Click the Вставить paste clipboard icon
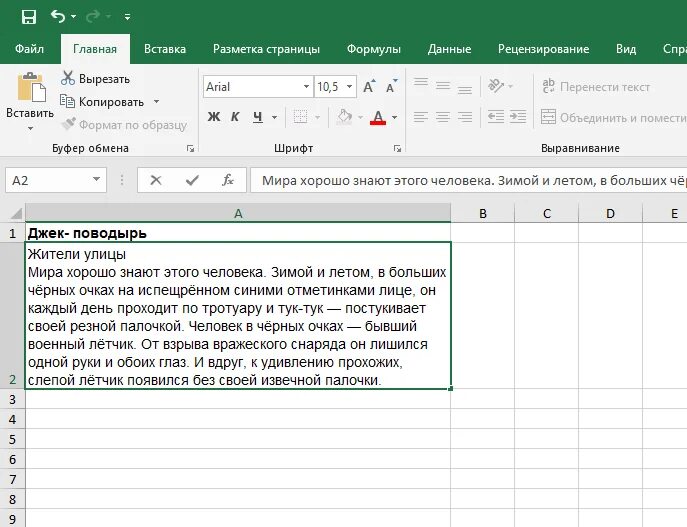This screenshot has width=687, height=527. pyautogui.click(x=31, y=87)
